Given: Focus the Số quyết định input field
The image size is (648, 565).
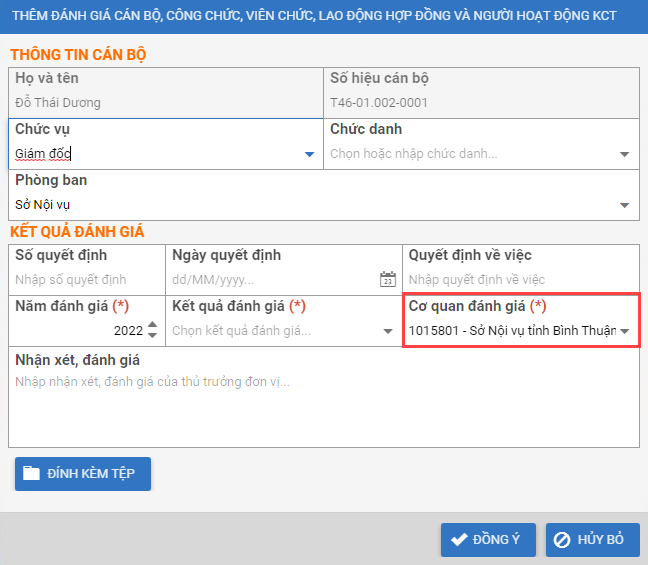Looking at the screenshot, I should tap(85, 281).
